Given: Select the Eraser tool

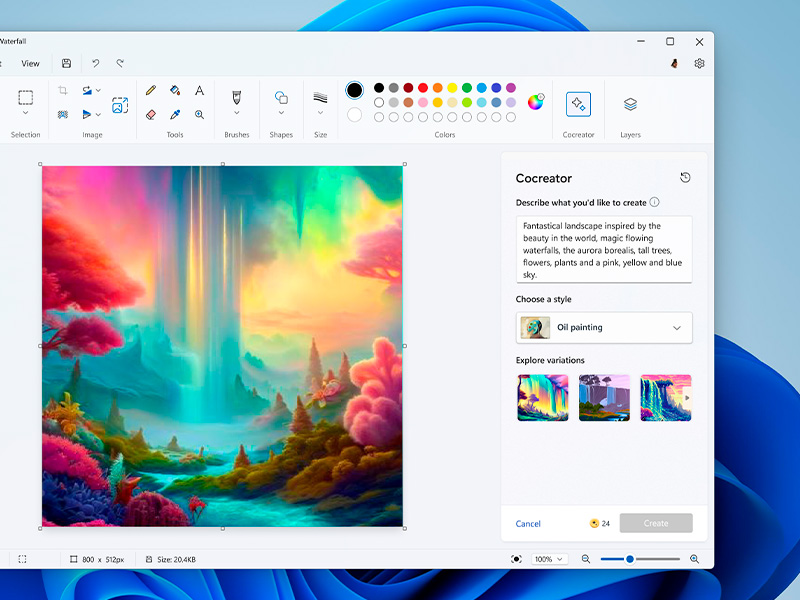Looking at the screenshot, I should coord(151,115).
